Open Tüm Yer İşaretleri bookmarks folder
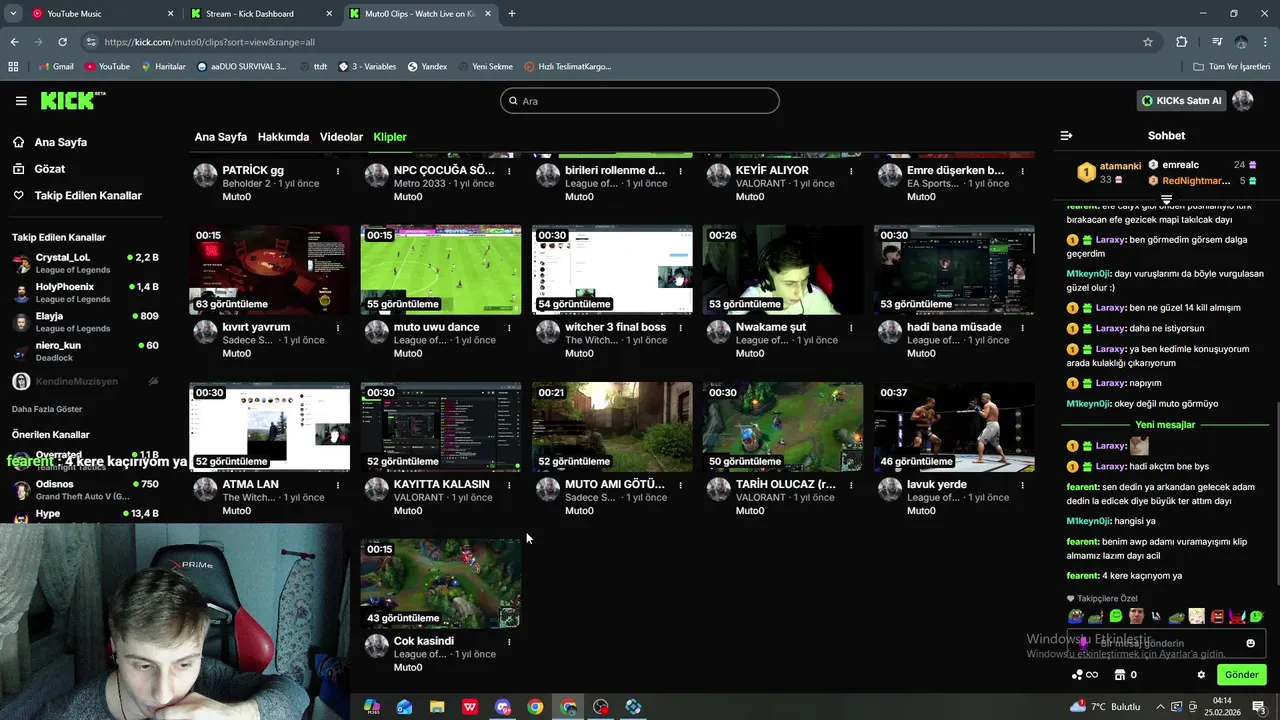 pyautogui.click(x=1232, y=67)
